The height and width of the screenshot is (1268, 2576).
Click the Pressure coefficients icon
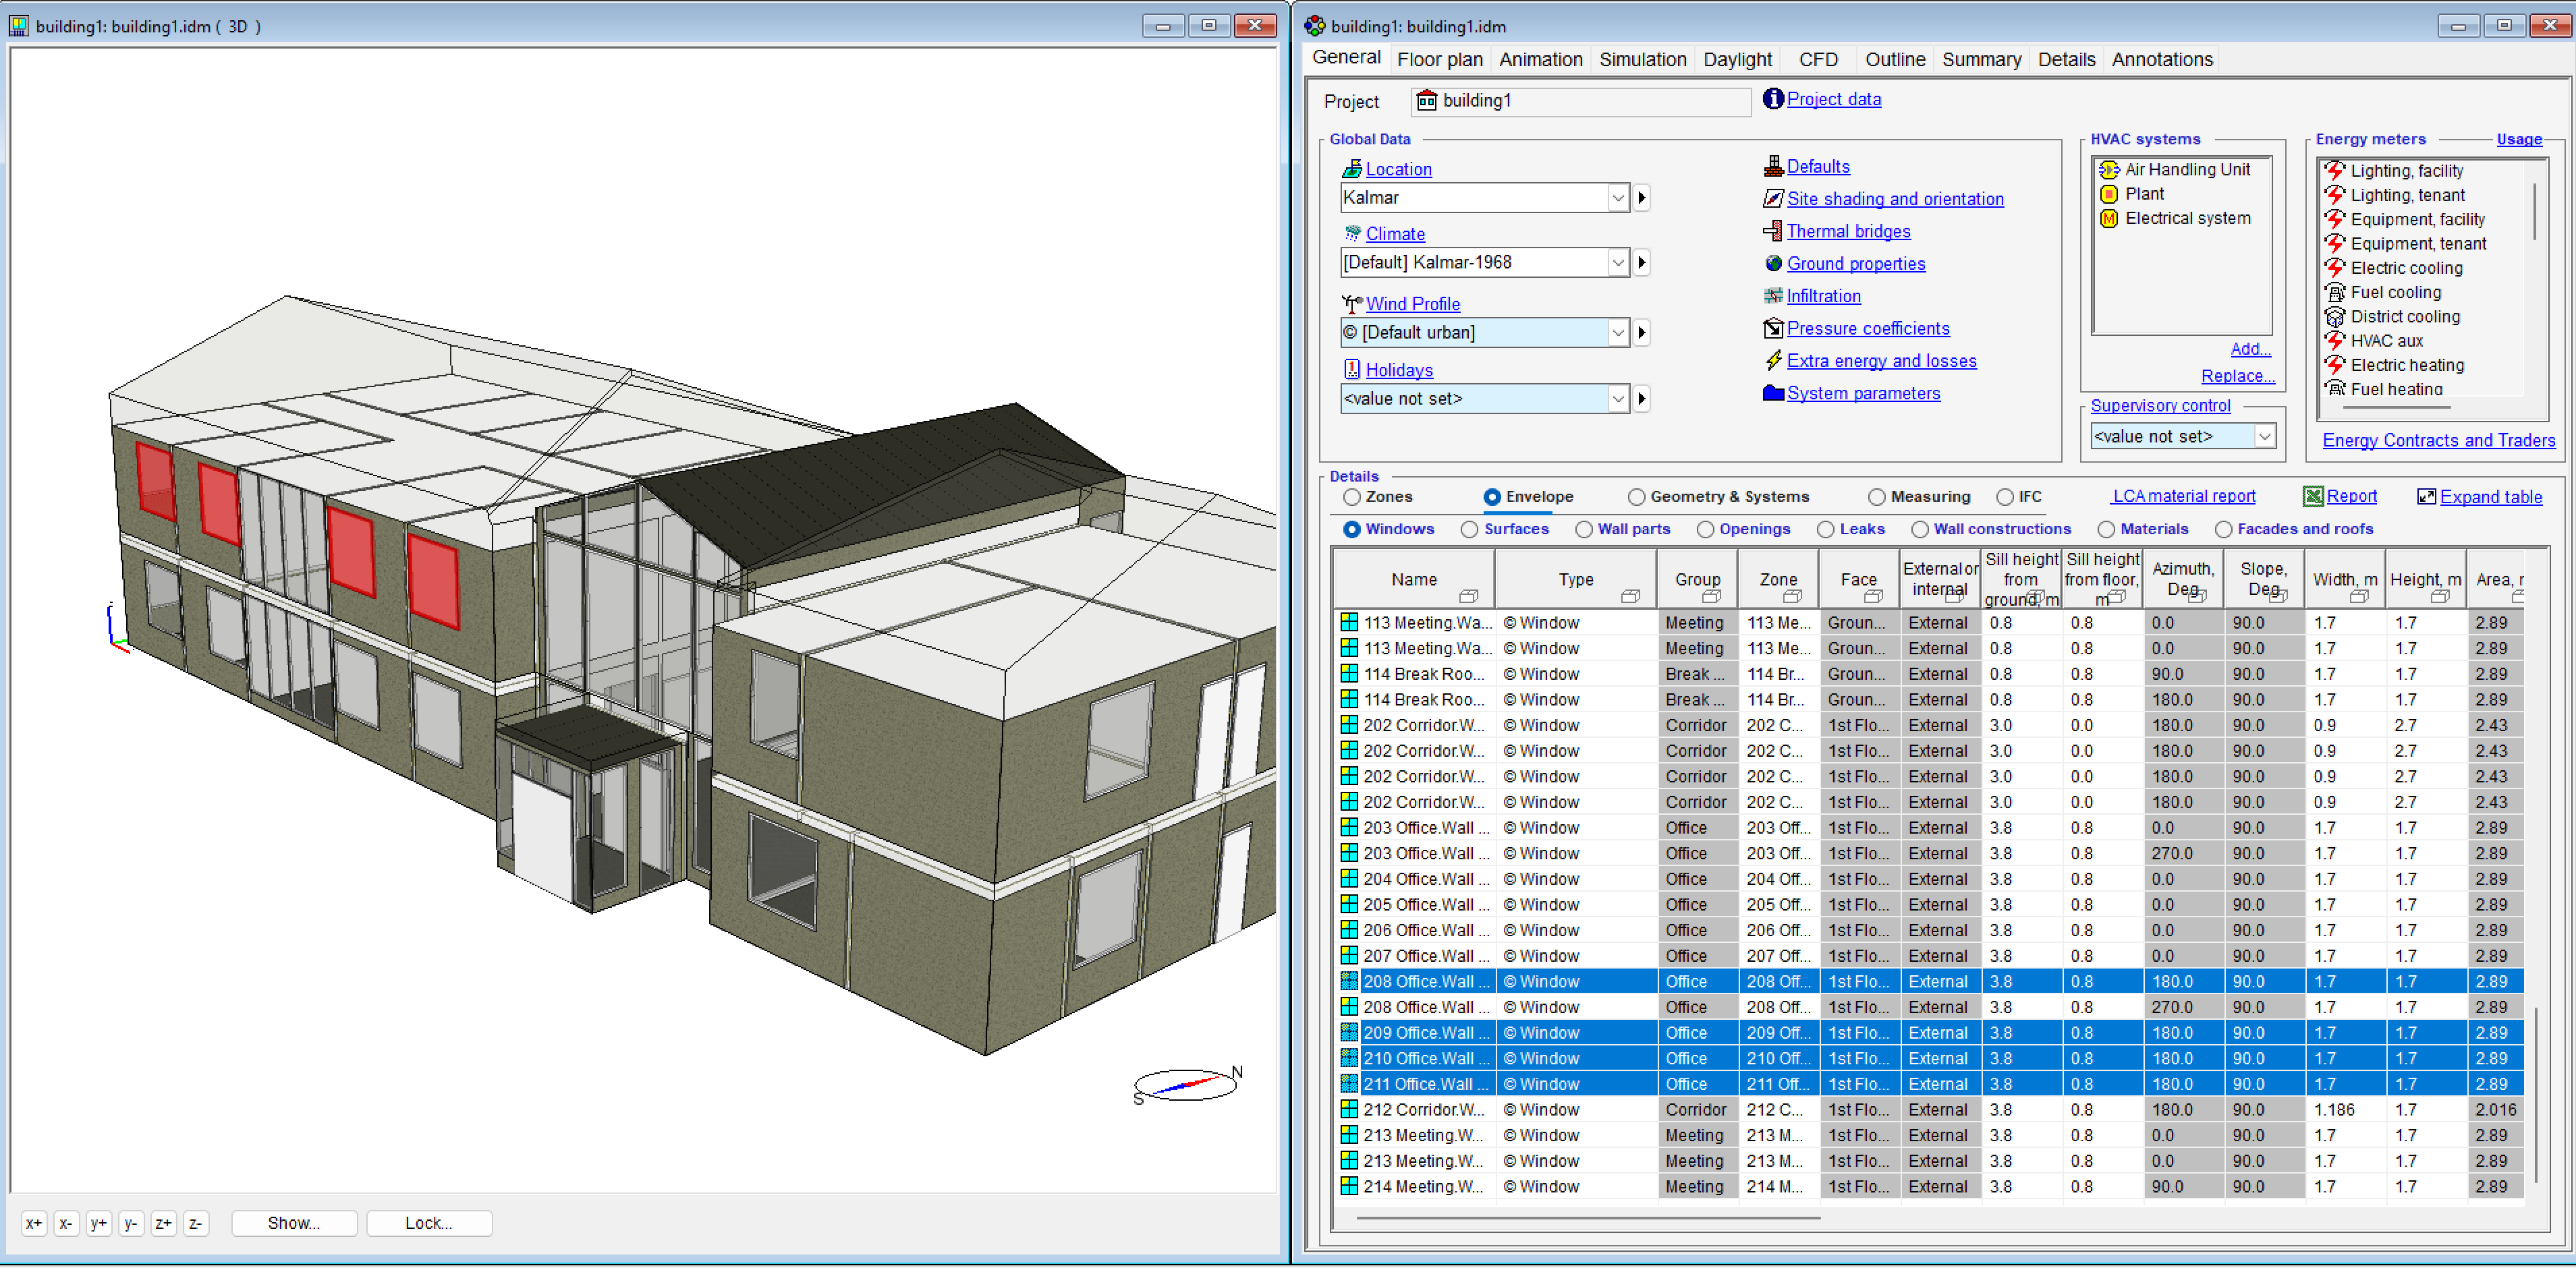[1772, 329]
